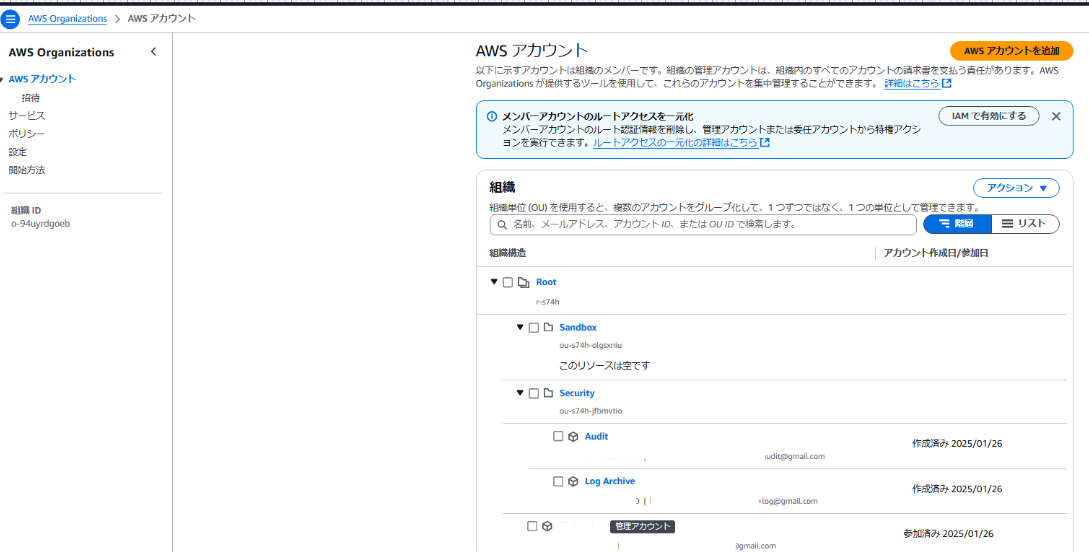Collapse the Sandbox OU node
This screenshot has width=1089, height=552.
[519, 327]
